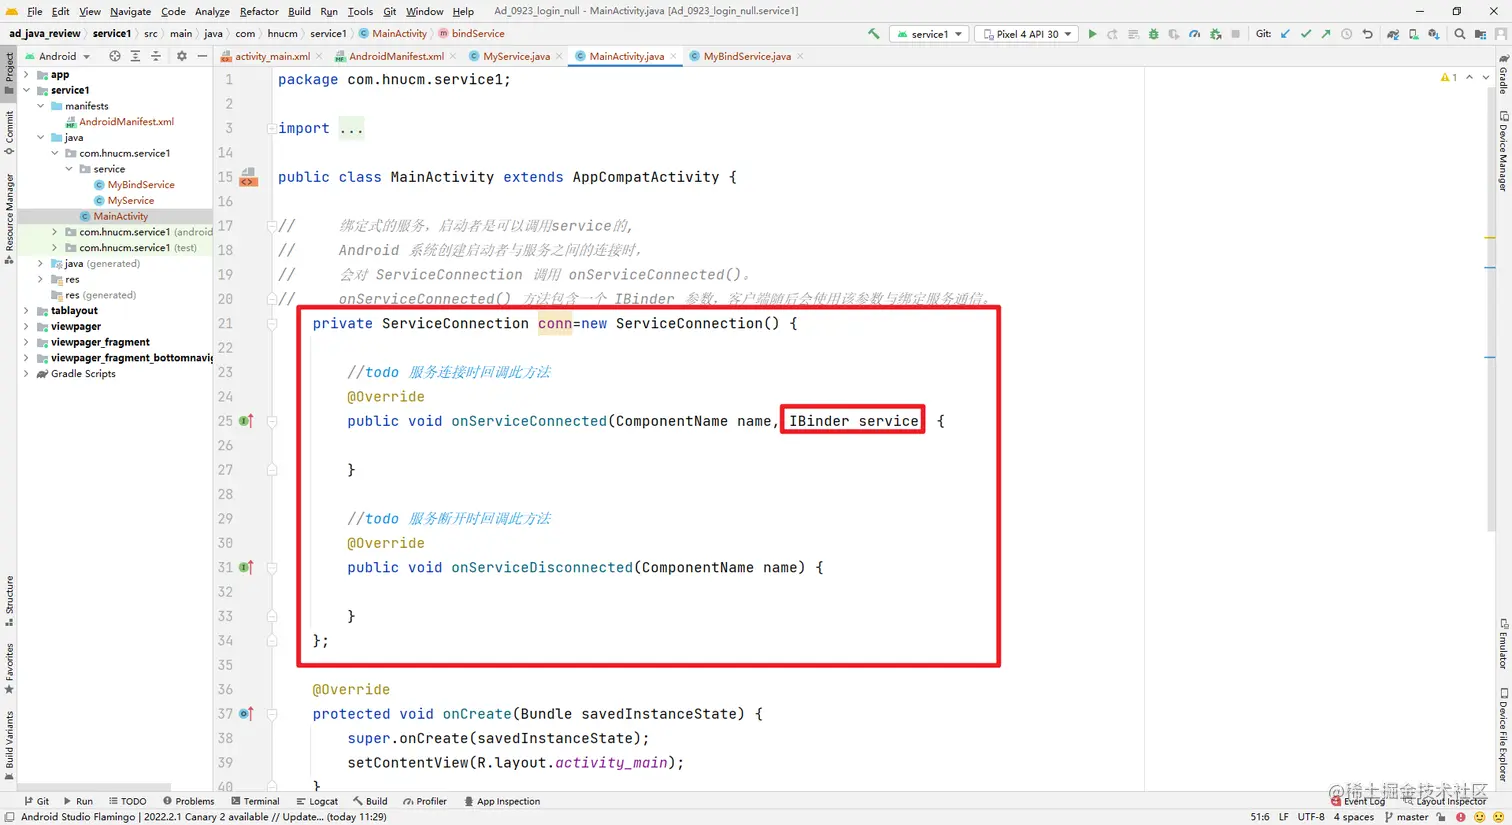1512x825 pixels.
Task: Show Git history clock icon
Action: point(1347,34)
